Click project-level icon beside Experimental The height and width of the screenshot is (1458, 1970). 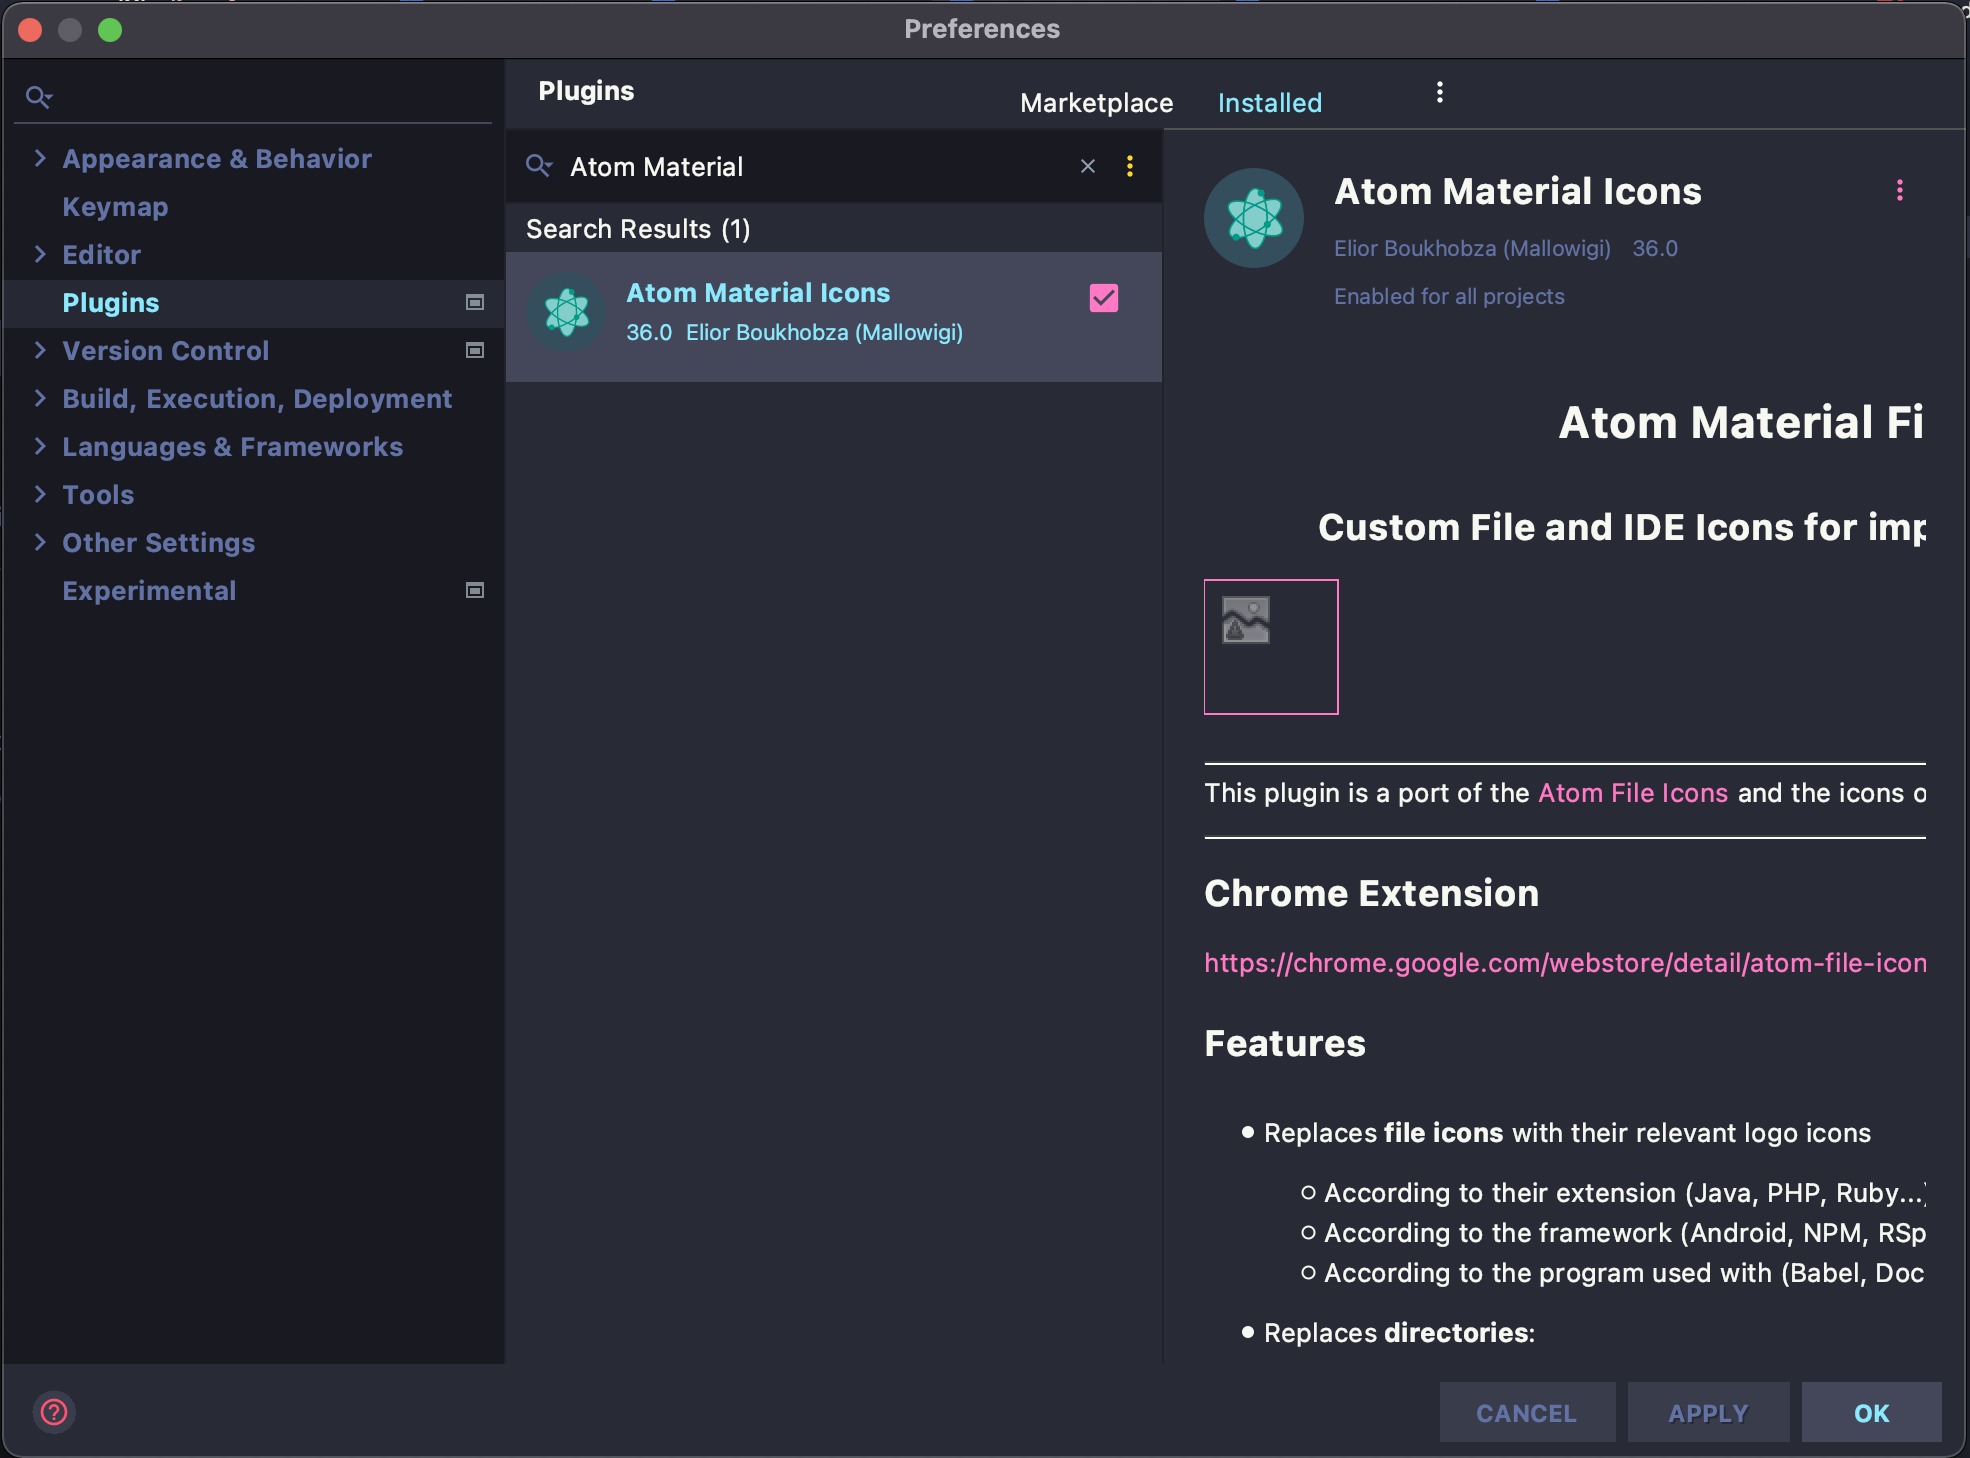click(475, 590)
